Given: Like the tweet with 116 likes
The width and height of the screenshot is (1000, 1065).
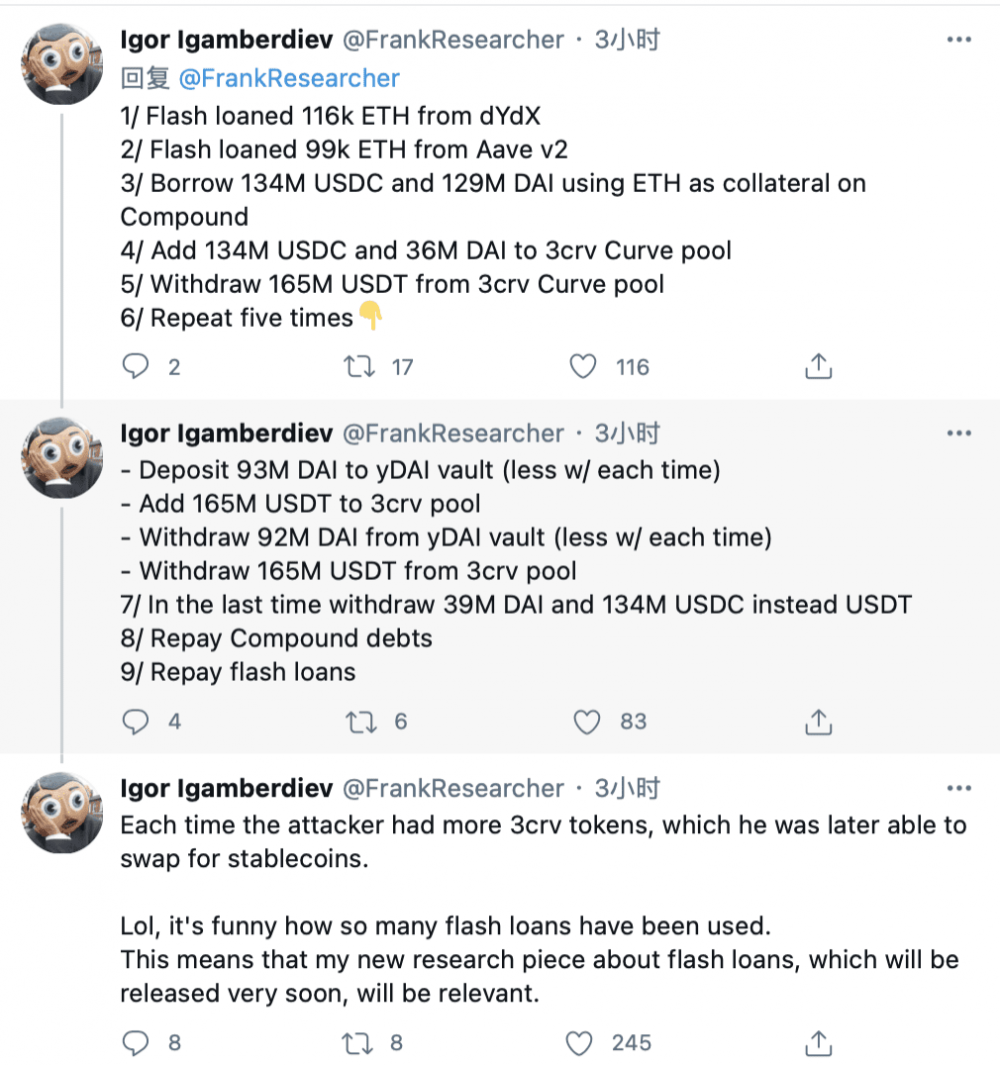Looking at the screenshot, I should [583, 368].
